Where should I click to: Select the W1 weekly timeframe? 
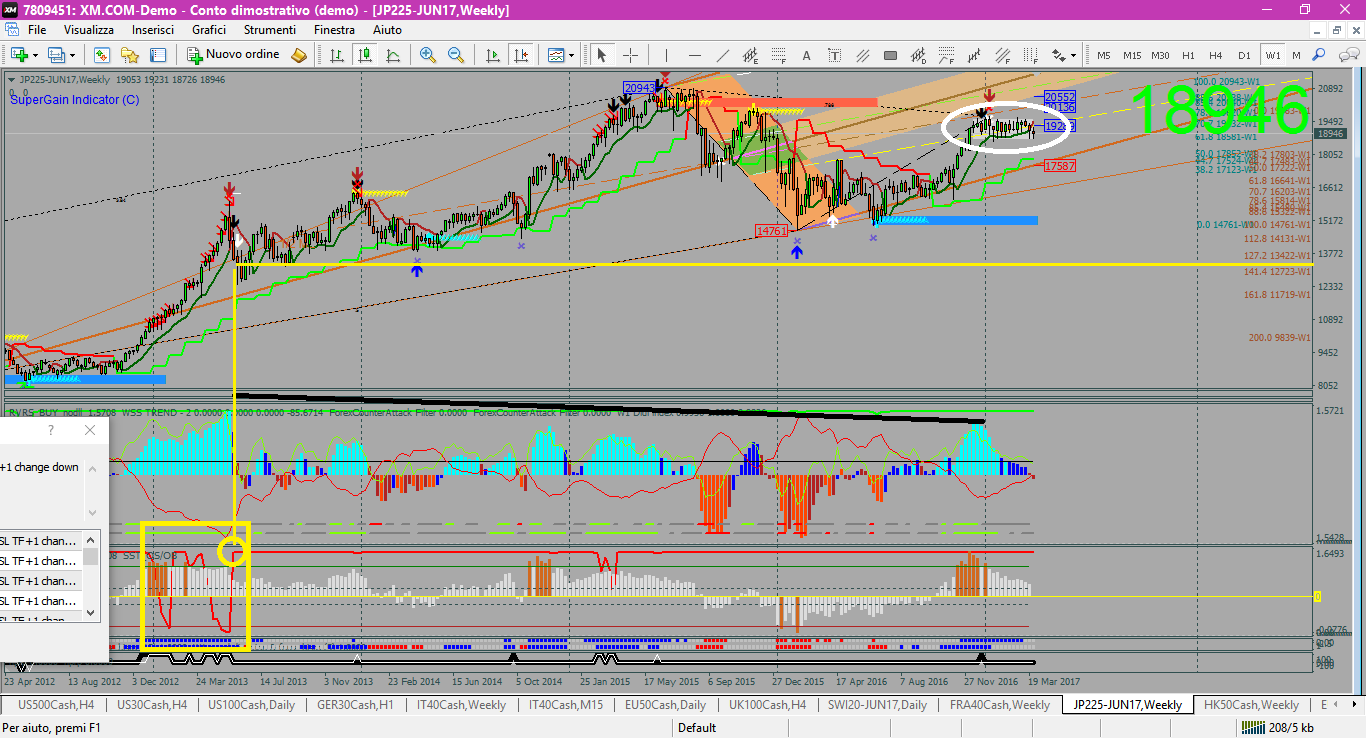(x=1272, y=55)
